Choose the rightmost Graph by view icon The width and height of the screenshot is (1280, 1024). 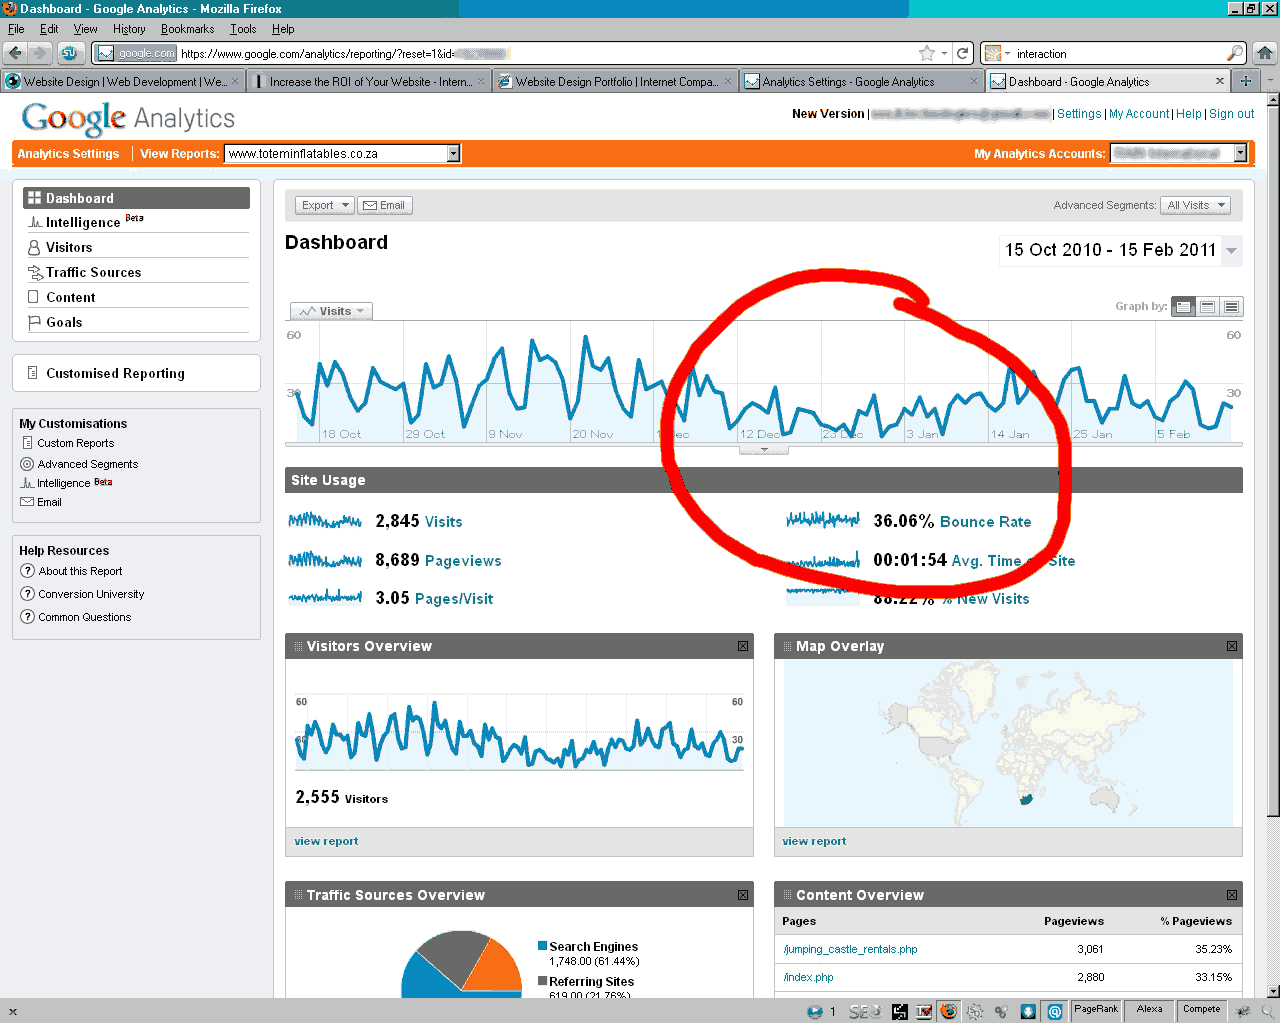(1232, 307)
